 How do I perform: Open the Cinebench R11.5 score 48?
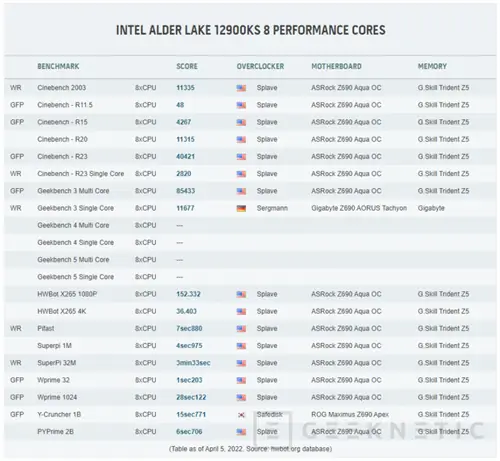180,105
